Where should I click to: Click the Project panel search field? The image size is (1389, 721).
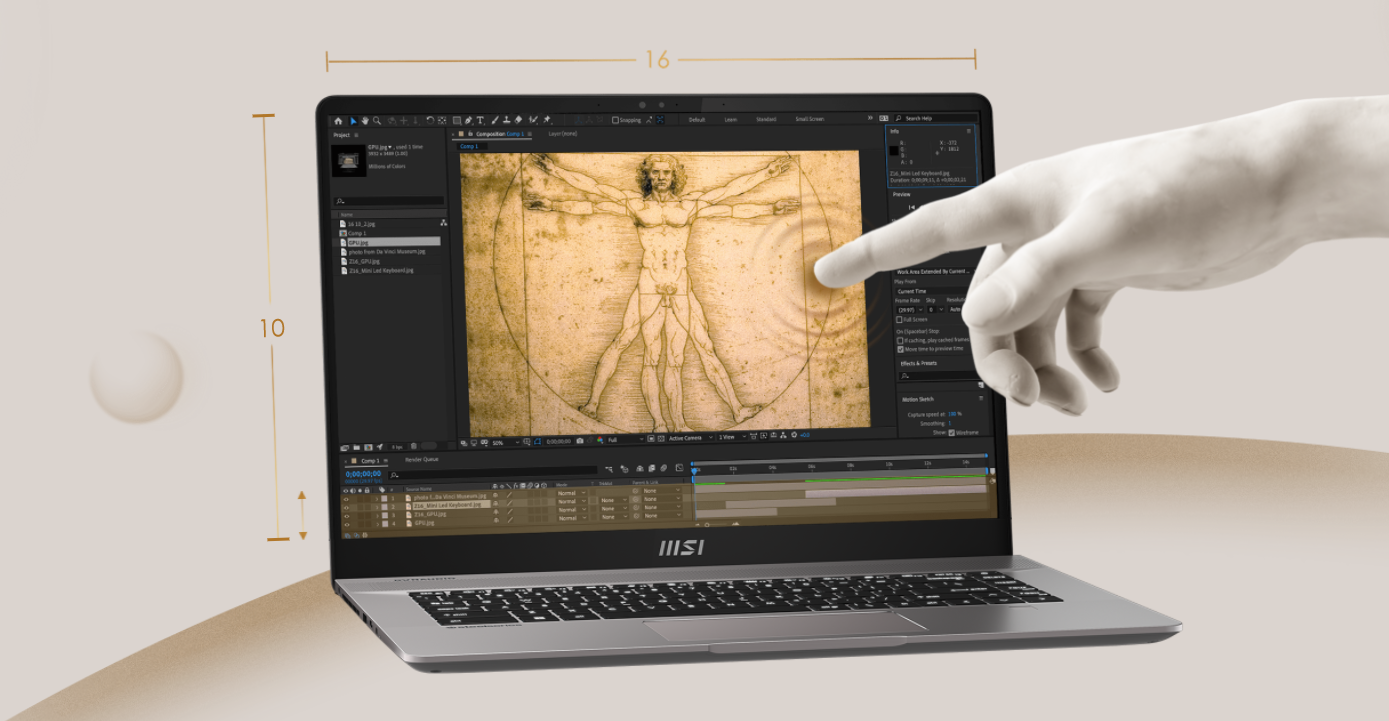(x=388, y=201)
